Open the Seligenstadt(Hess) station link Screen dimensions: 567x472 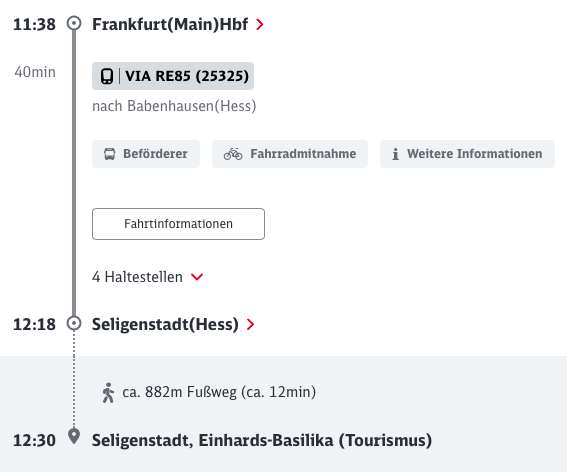pos(165,324)
